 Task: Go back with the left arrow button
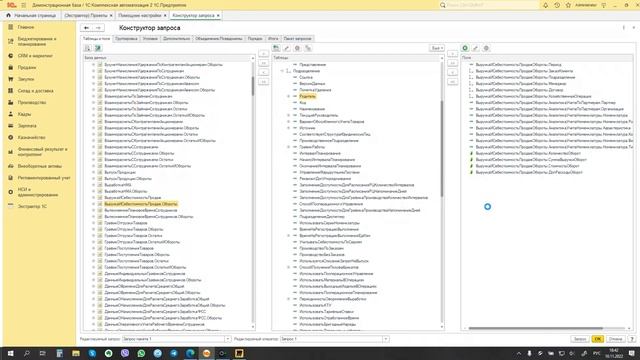[87, 28]
